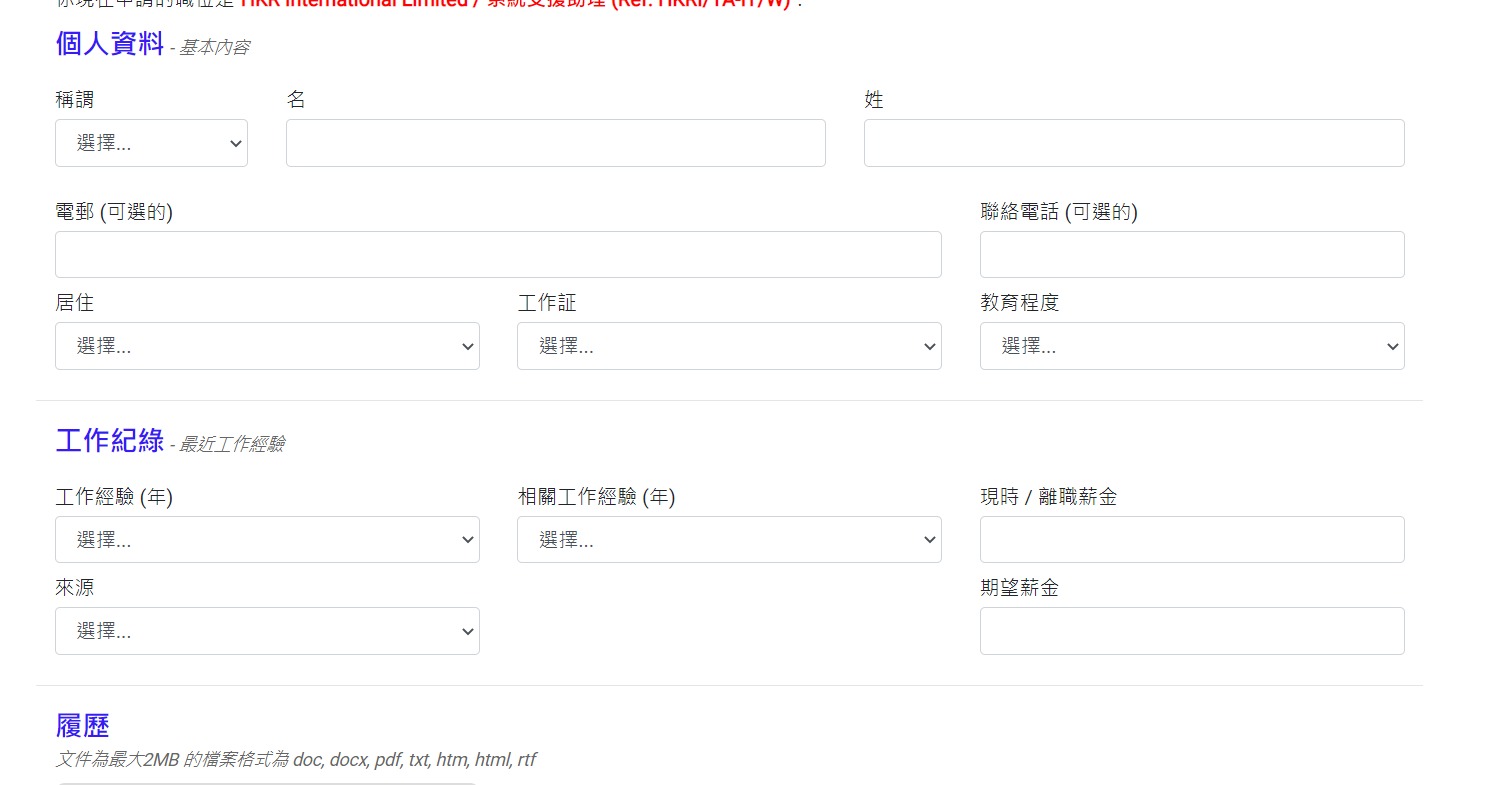Expand the 居住 residence dropdown
The image size is (1490, 785).
click(x=267, y=346)
